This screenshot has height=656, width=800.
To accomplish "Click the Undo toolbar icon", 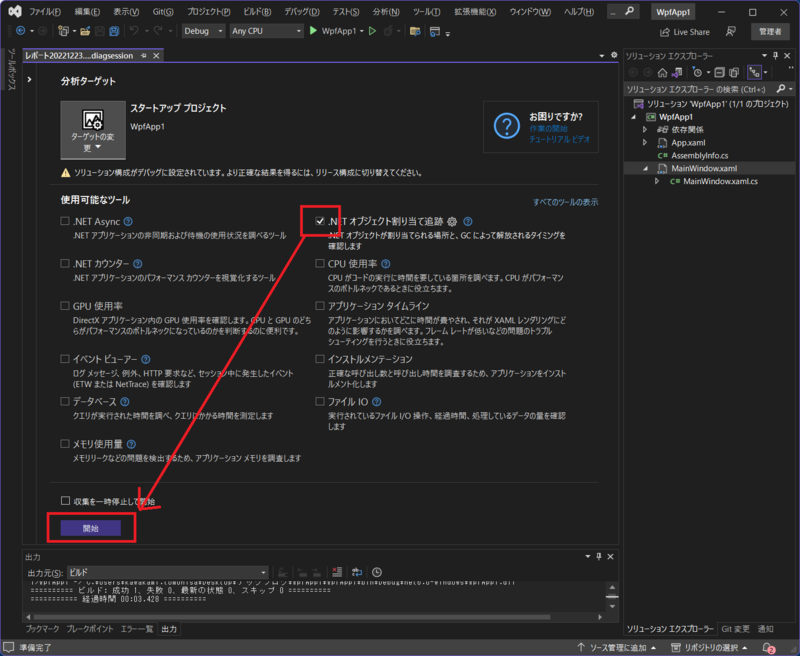I will tap(134, 31).
